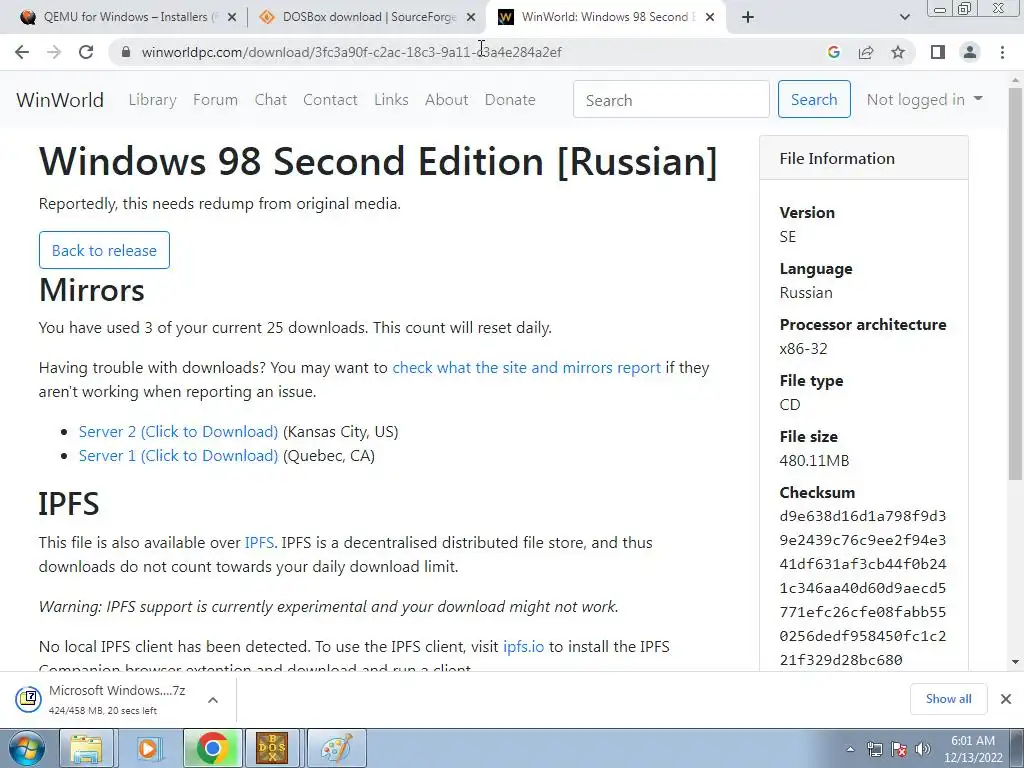
Task: Click the taskbar clock showing 6:01 AM
Action: click(x=973, y=749)
